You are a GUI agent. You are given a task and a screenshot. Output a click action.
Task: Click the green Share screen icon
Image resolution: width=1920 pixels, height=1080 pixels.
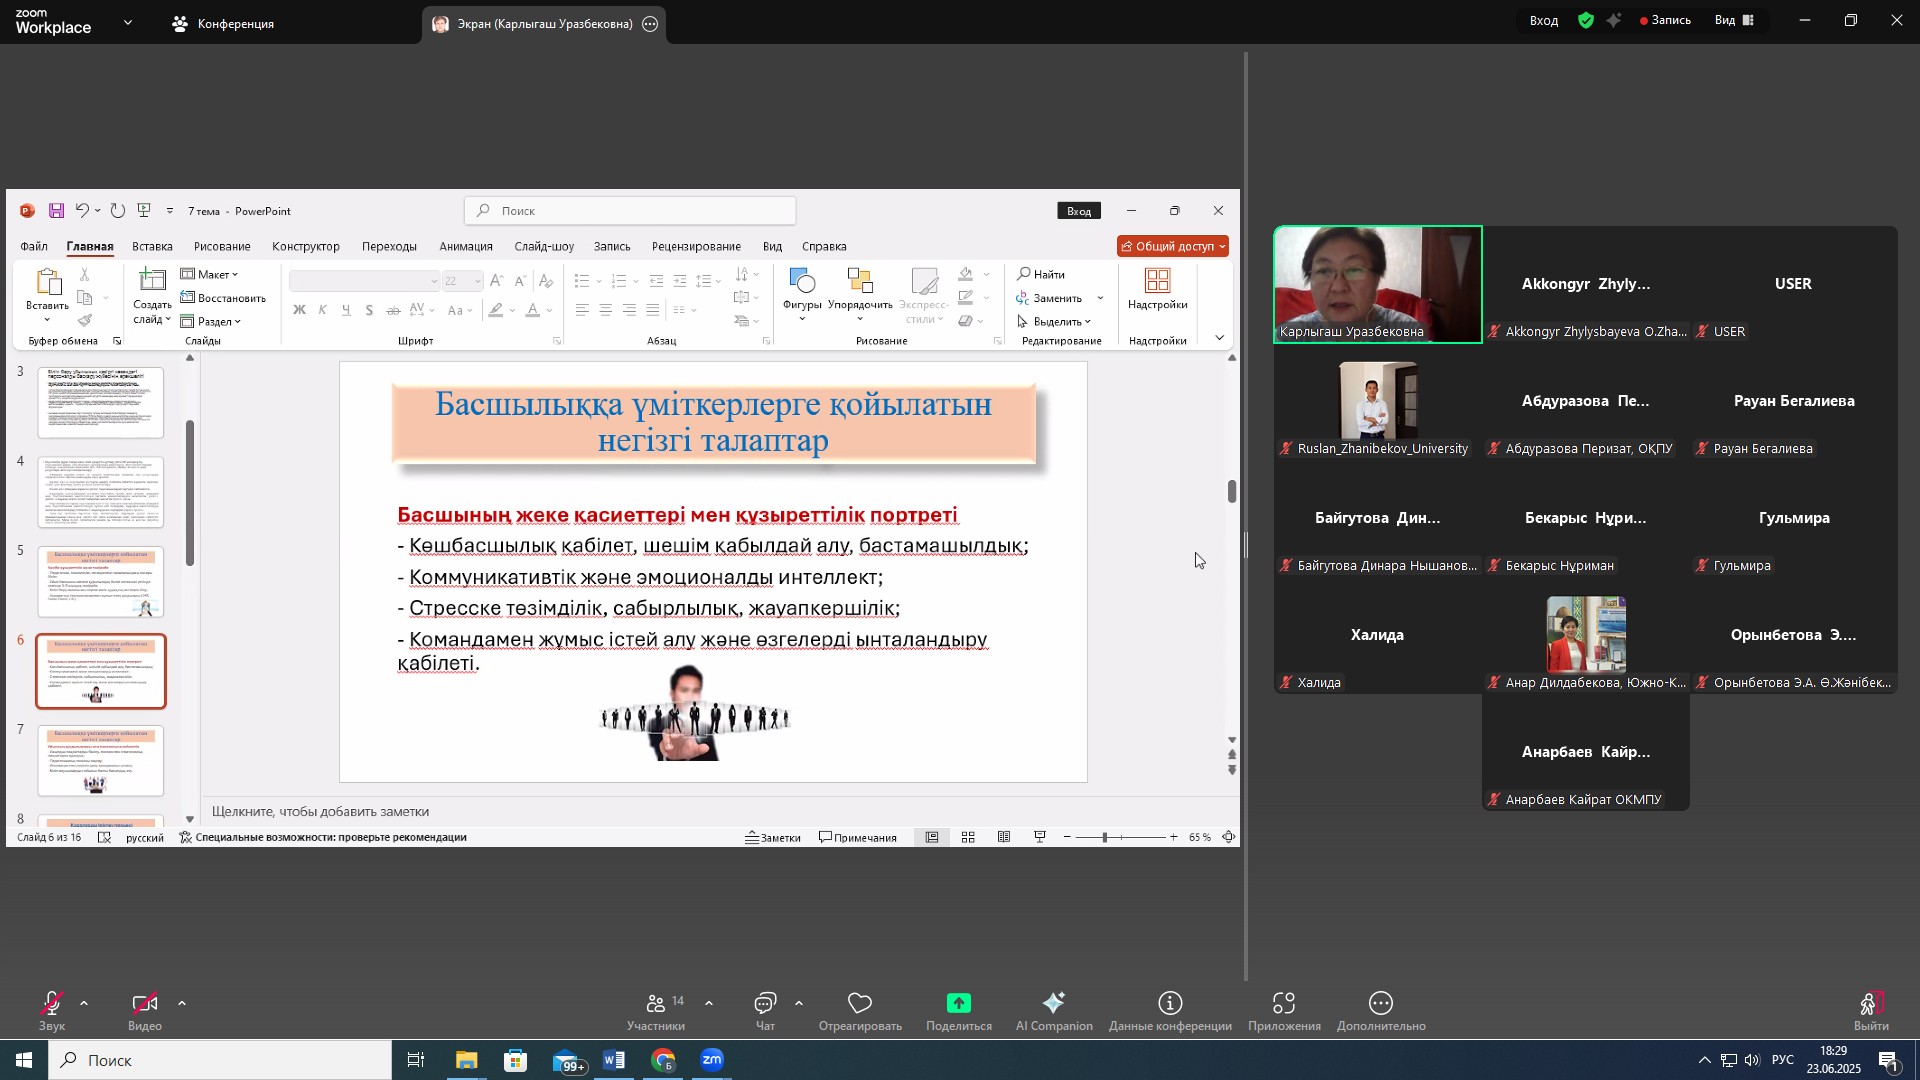[958, 1004]
